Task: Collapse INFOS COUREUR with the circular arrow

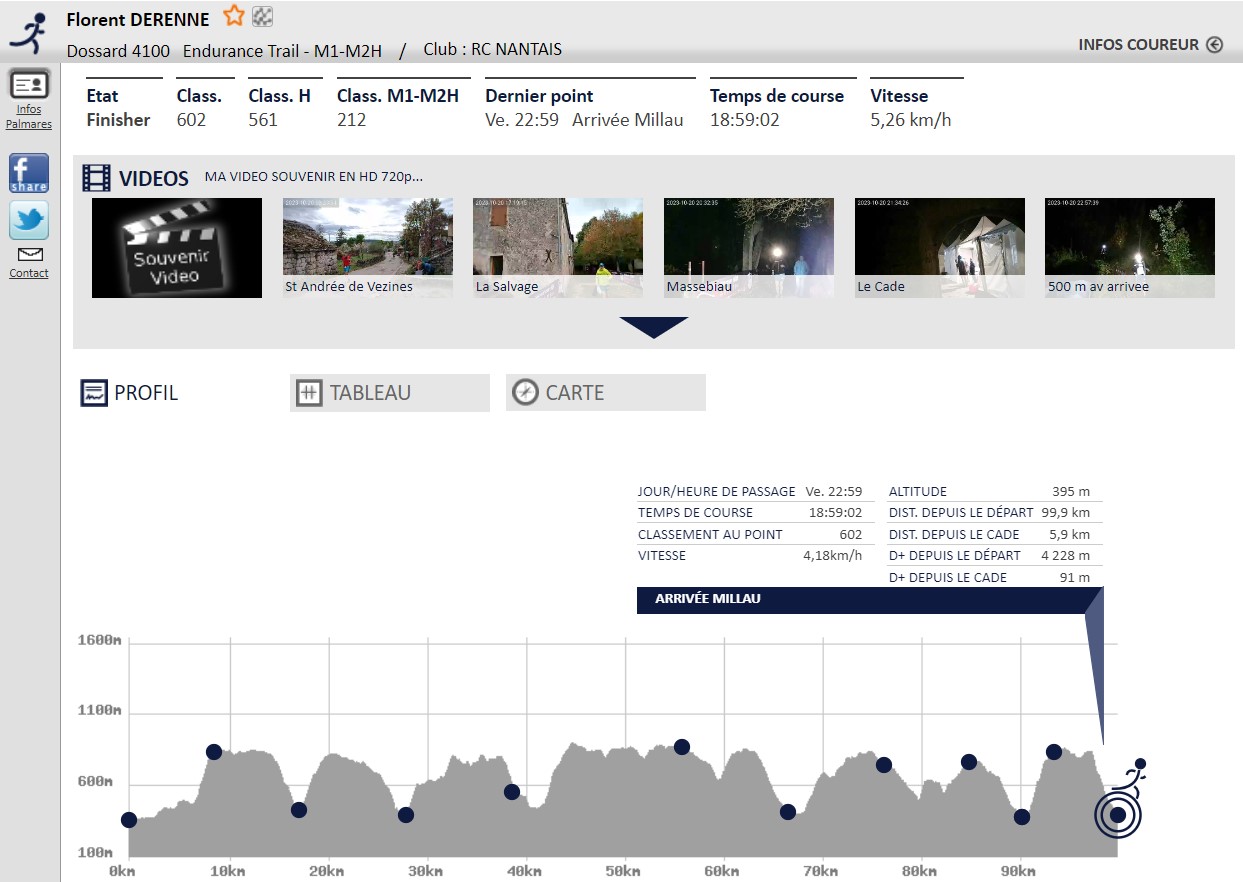Action: pos(1216,44)
